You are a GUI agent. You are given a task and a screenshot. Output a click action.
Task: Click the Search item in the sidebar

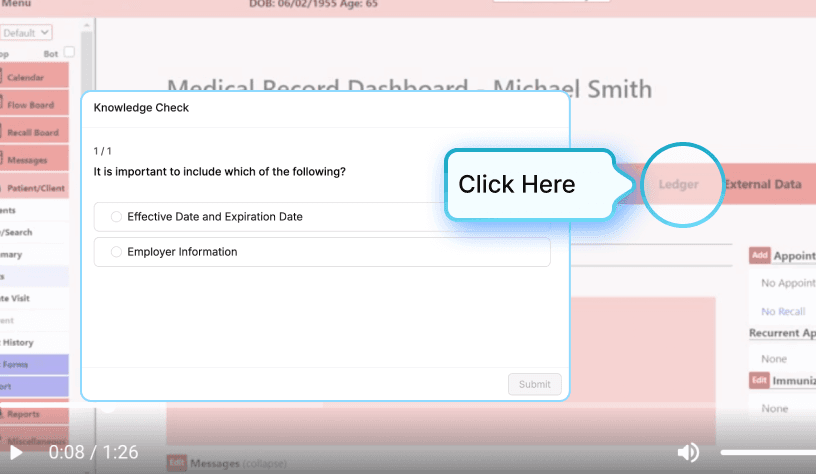coord(34,232)
